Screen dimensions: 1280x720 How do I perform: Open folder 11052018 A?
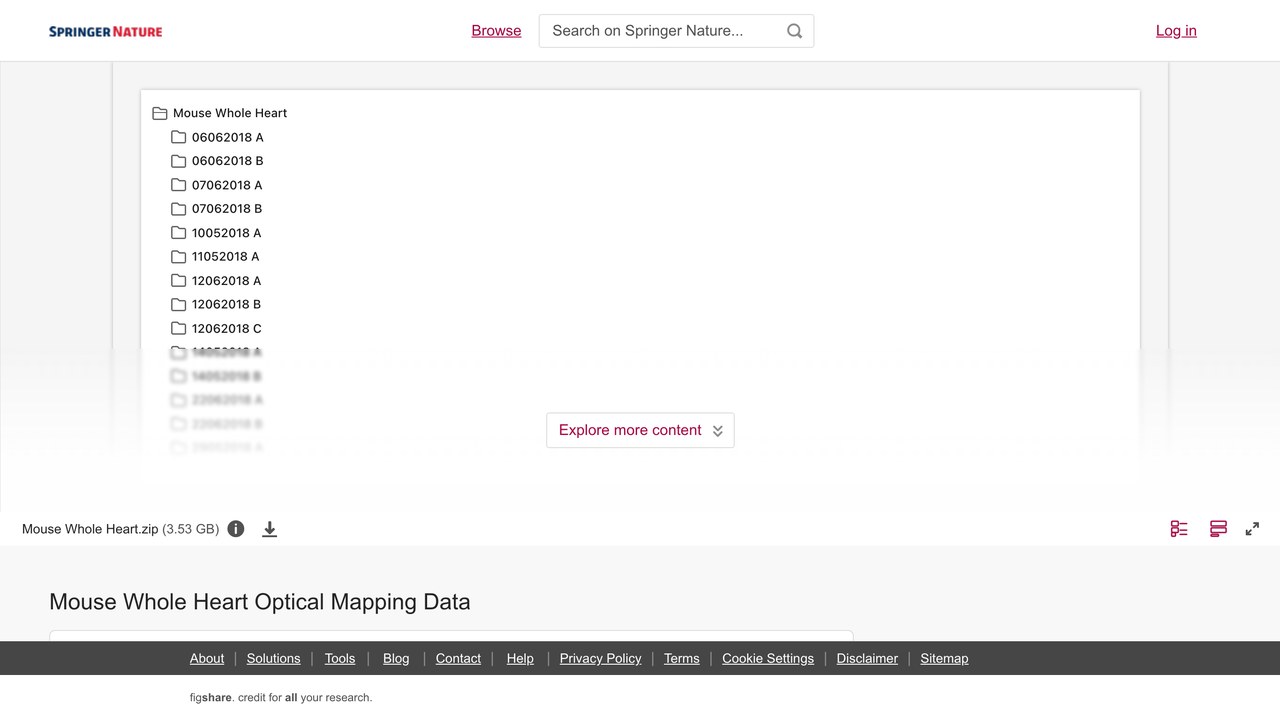[x=215, y=257]
